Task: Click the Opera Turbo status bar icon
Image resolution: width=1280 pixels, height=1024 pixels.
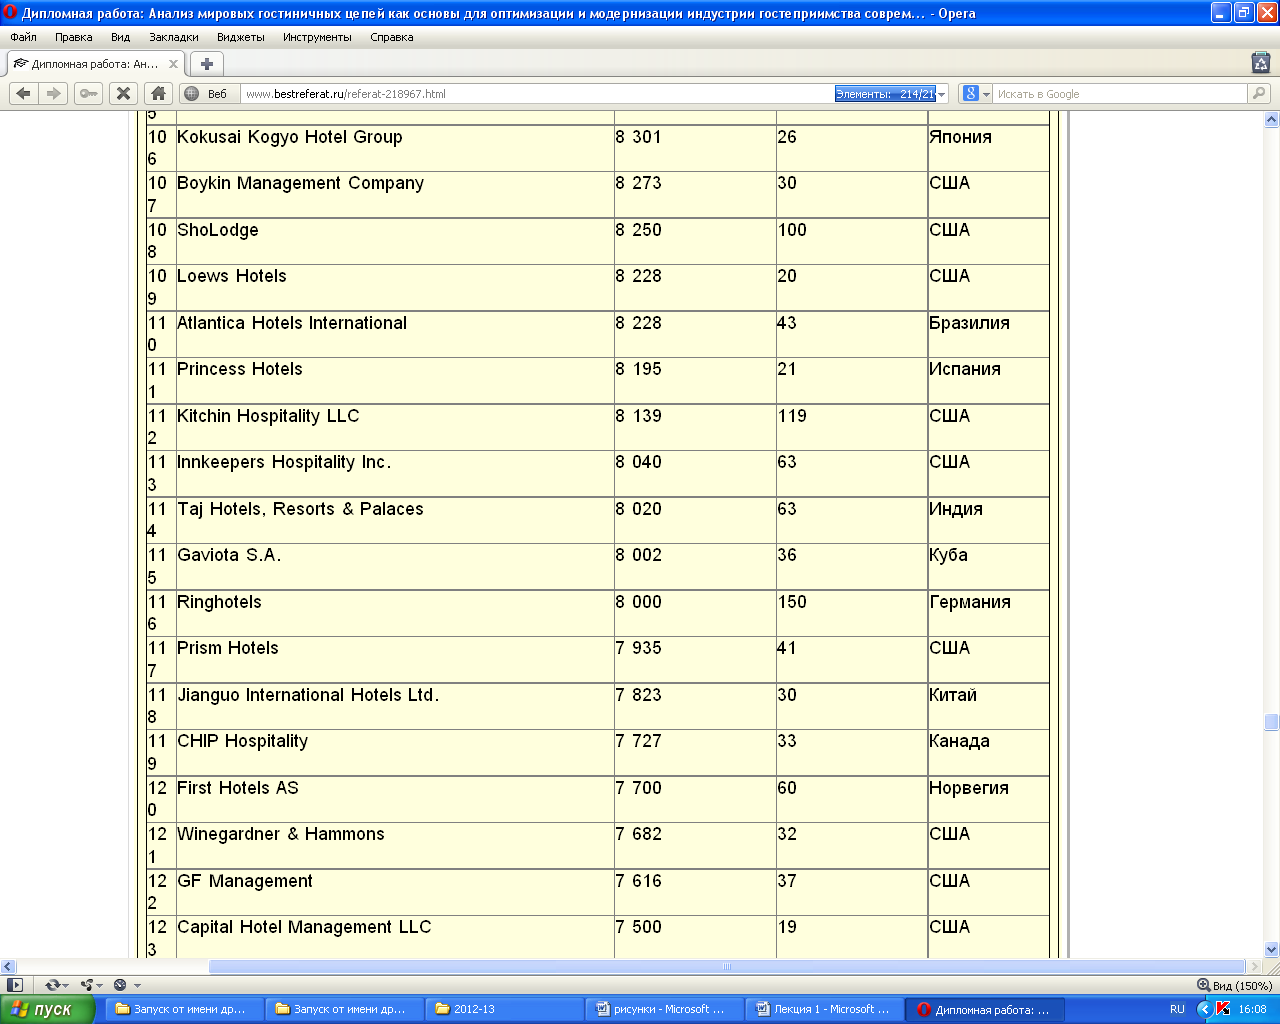Action: click(x=120, y=985)
